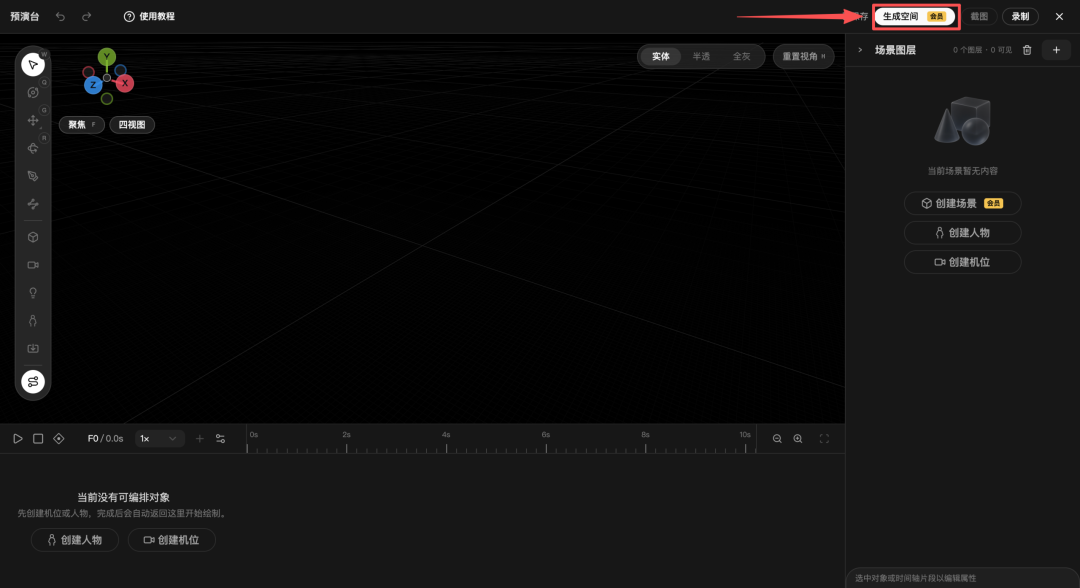
Task: Switch display mode to 实体
Action: pyautogui.click(x=661, y=56)
